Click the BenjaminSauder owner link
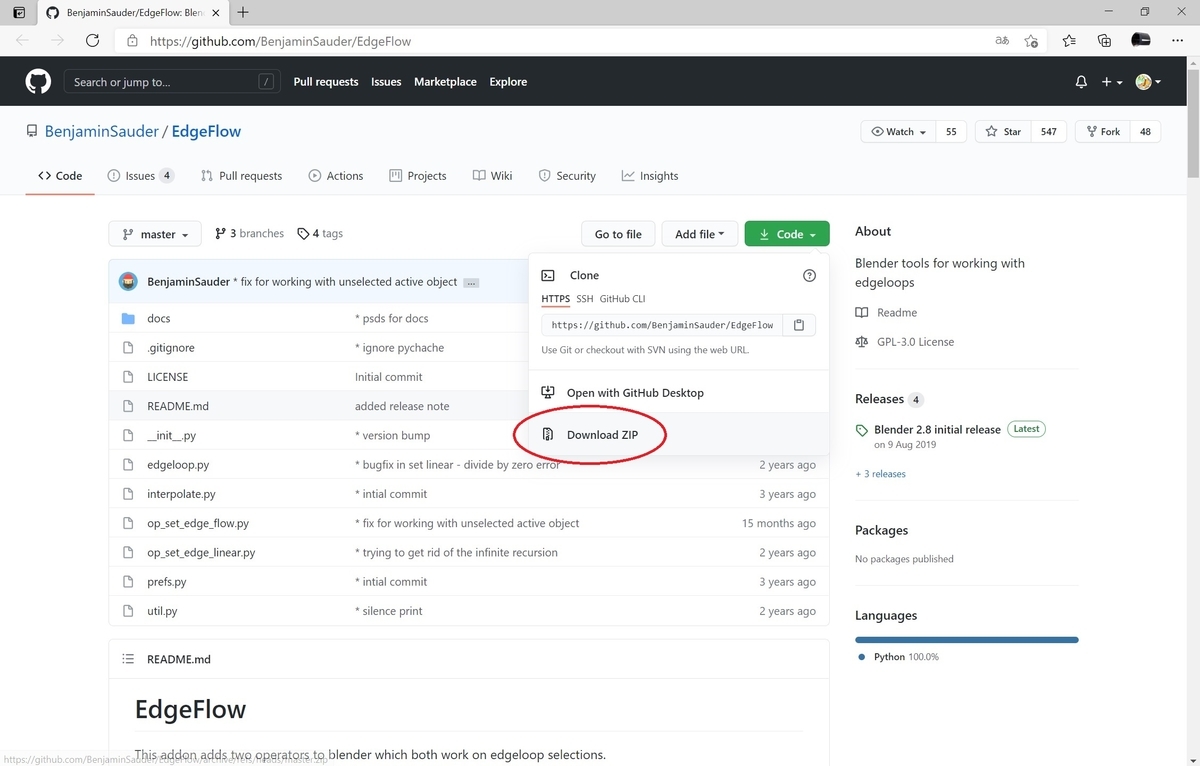Image resolution: width=1200 pixels, height=766 pixels. click(104, 131)
